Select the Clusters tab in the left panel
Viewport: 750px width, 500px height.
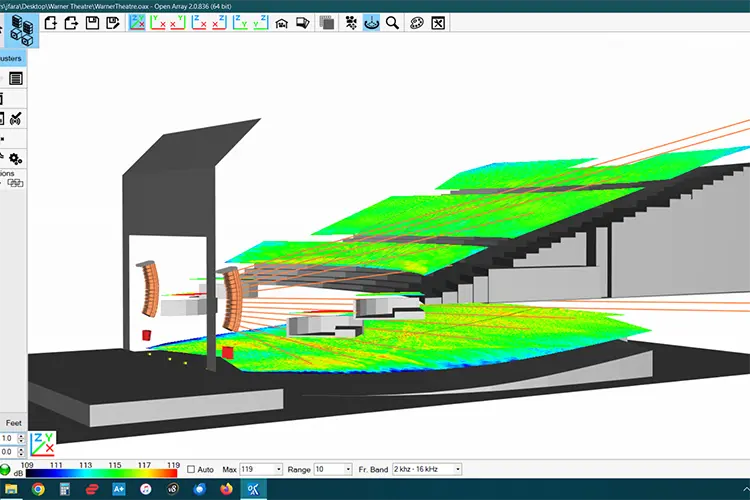pos(11,58)
